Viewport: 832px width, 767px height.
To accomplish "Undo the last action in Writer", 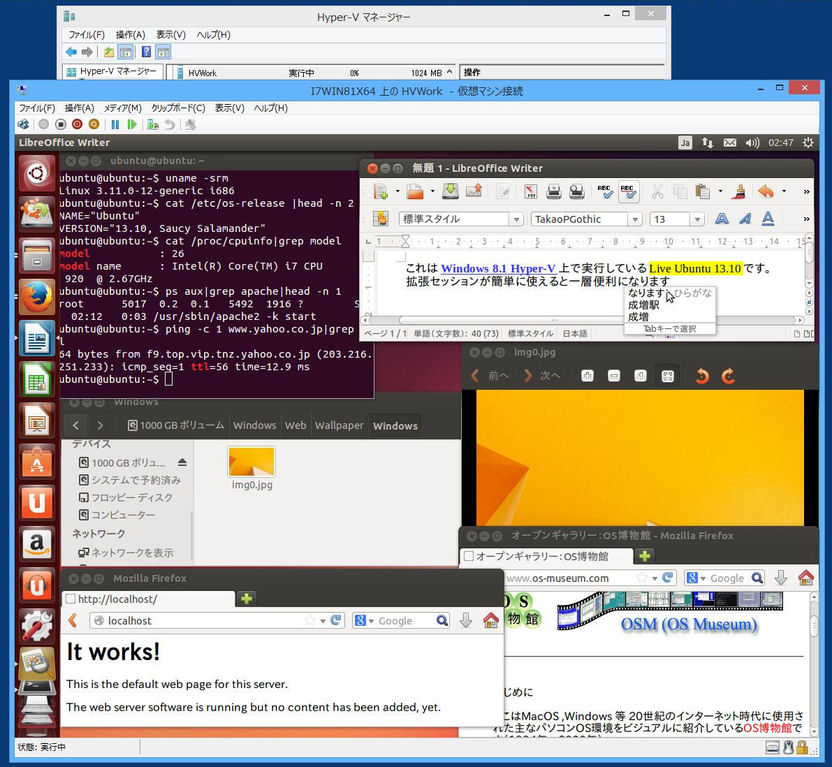I will 766,192.
